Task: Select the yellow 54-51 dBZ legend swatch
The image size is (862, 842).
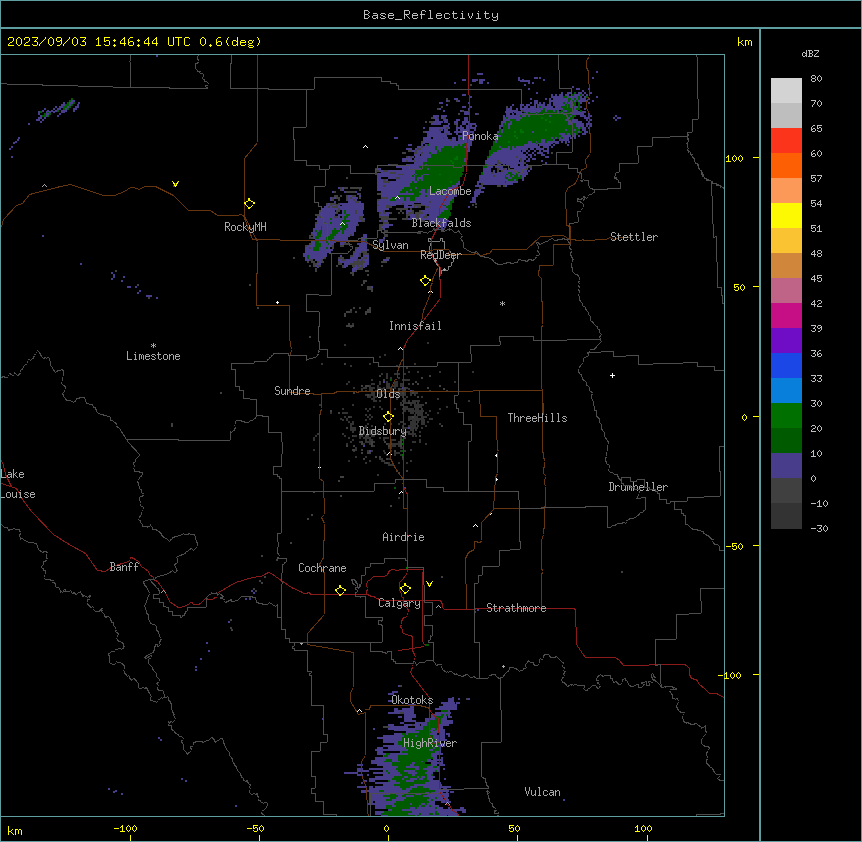Action: pos(786,215)
